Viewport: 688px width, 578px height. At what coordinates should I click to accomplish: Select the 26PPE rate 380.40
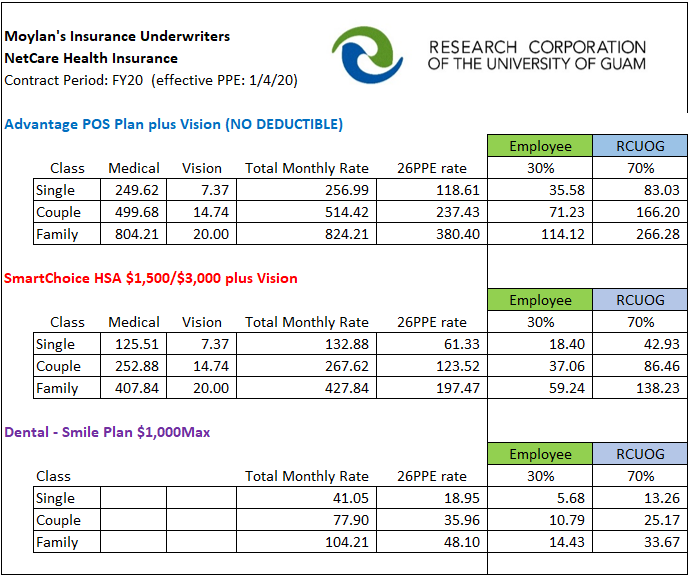[432, 234]
